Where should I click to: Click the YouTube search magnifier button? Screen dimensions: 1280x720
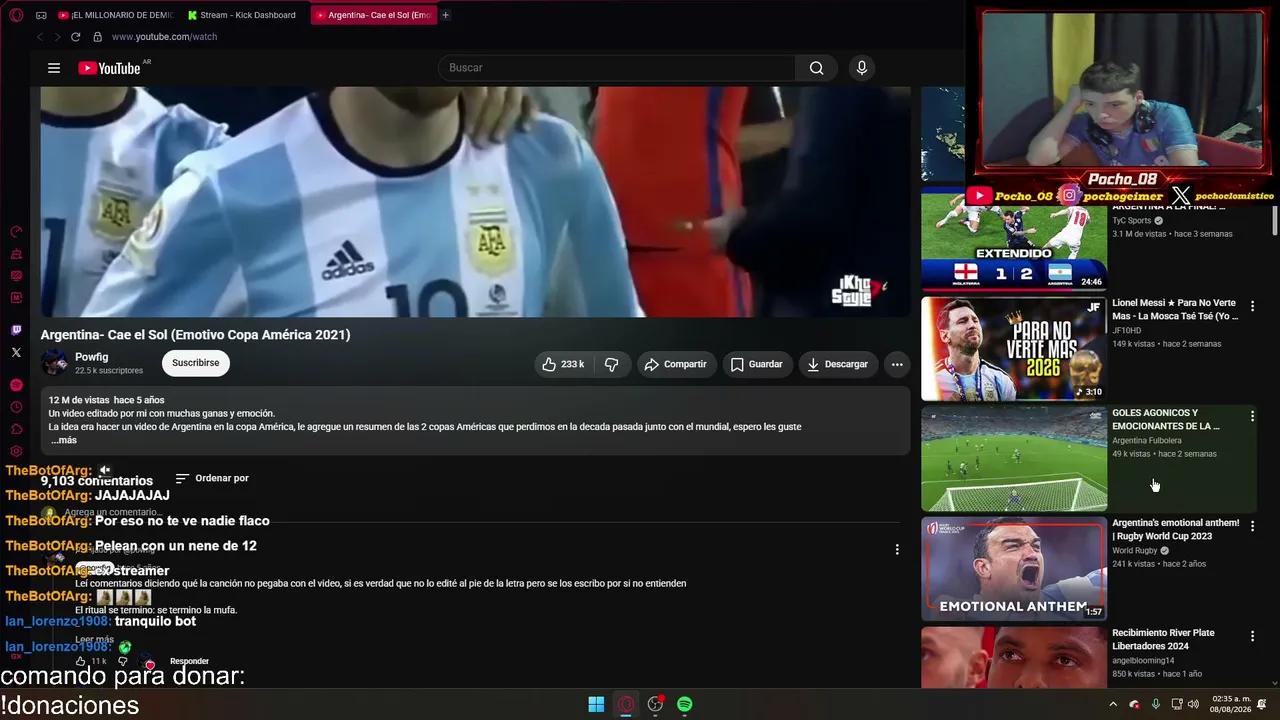(x=817, y=68)
